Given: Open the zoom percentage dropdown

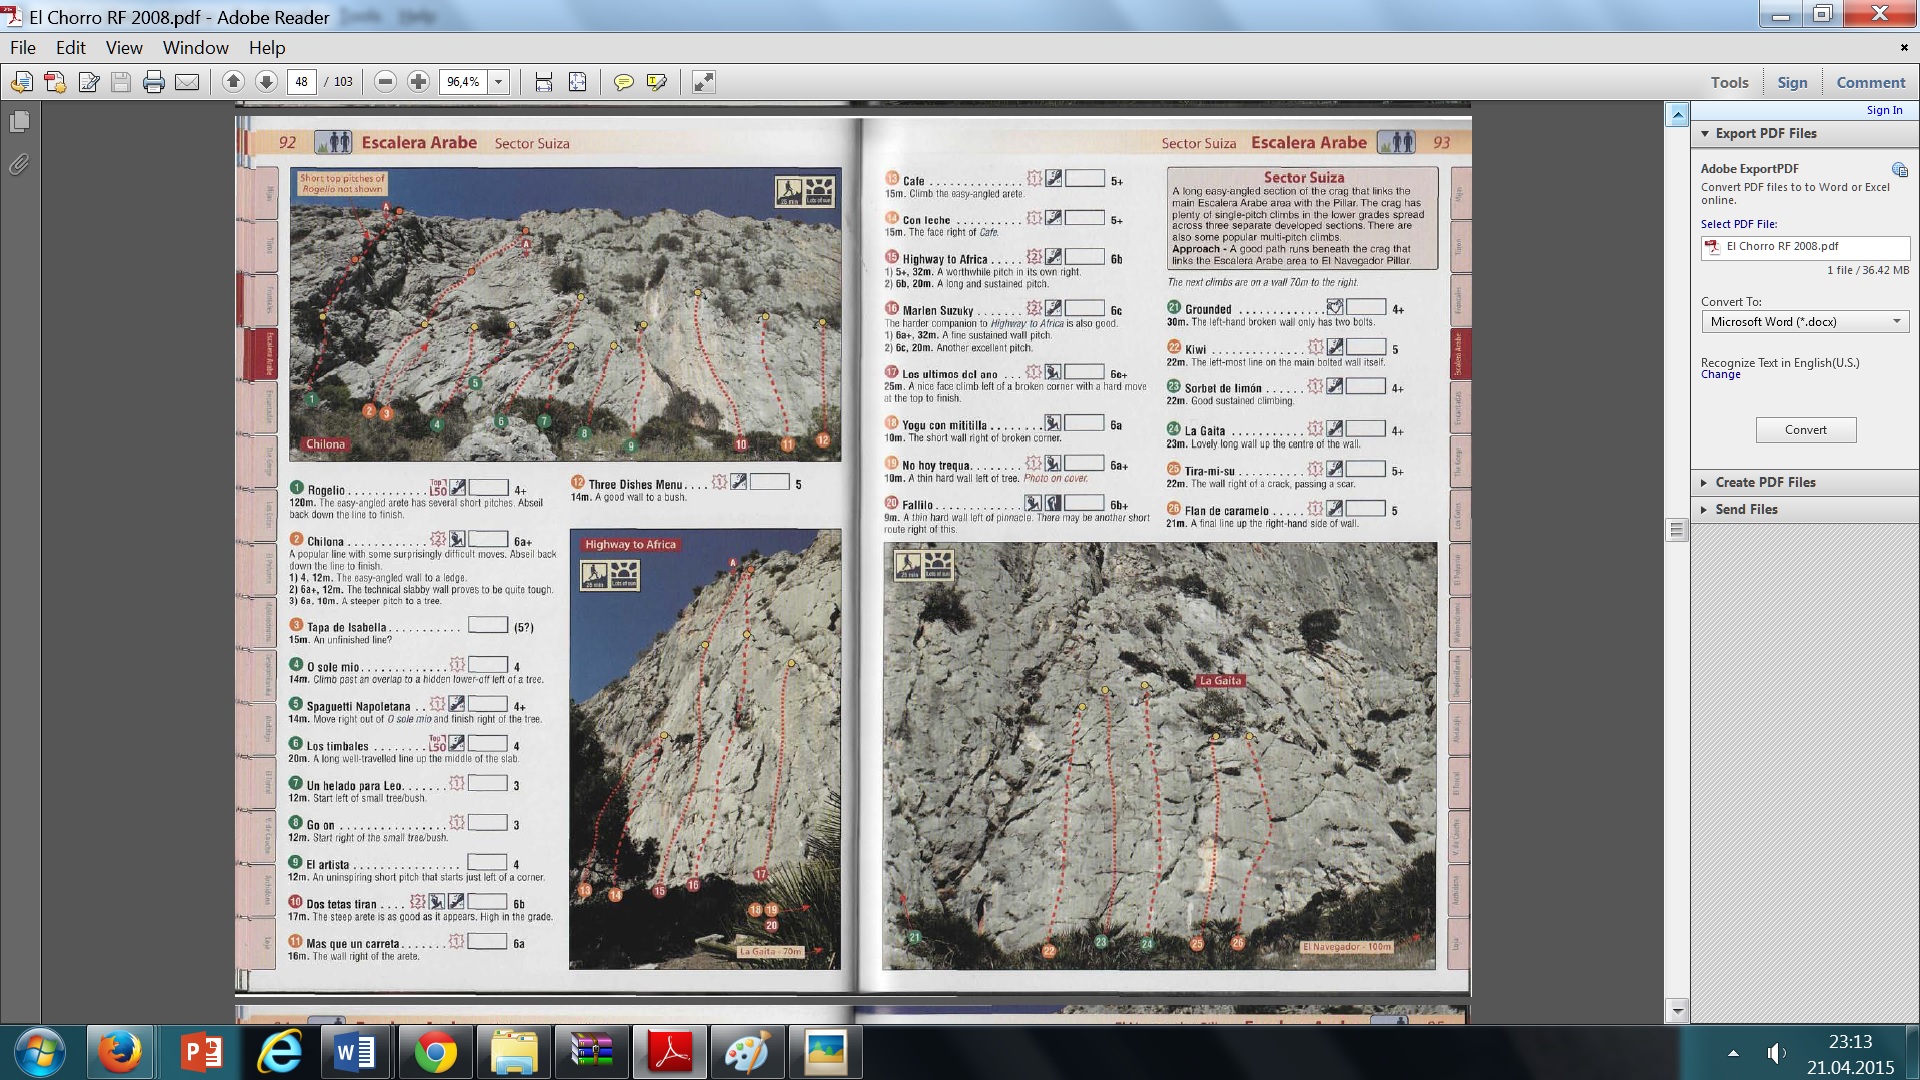Looking at the screenshot, I should [x=499, y=82].
